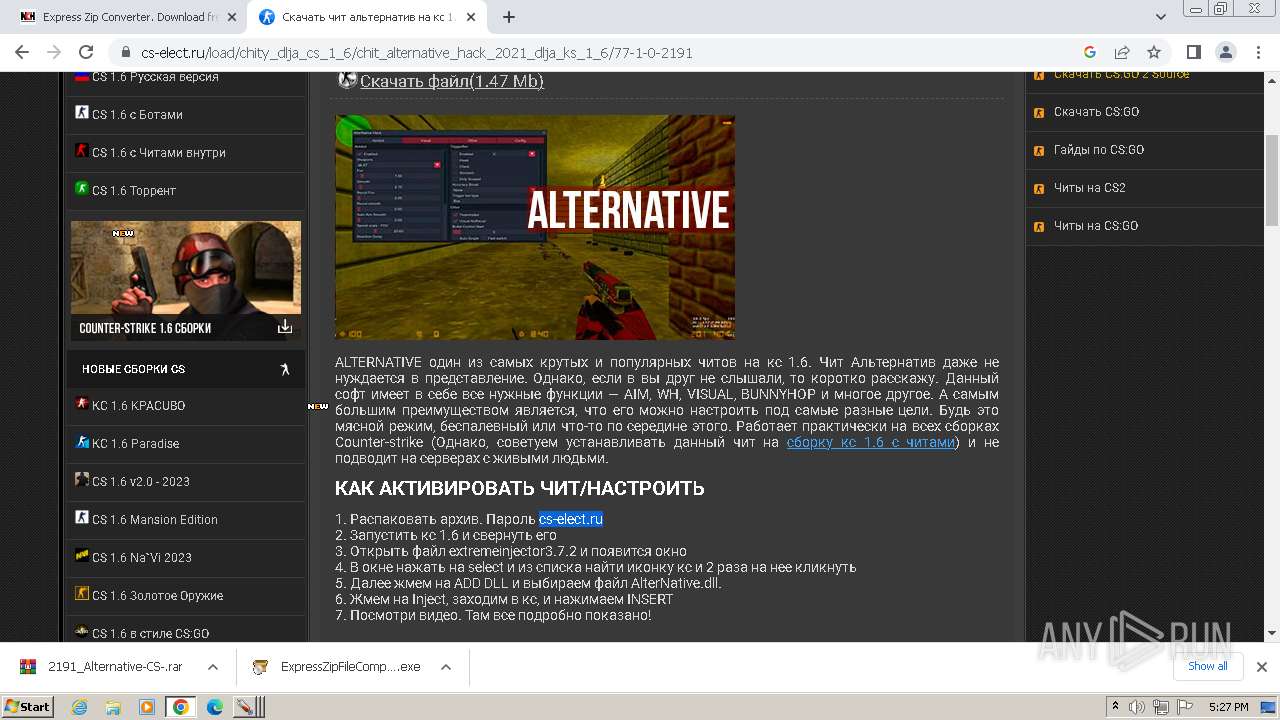Click the network tray icon
The image size is (1280, 720).
tap(1160, 707)
